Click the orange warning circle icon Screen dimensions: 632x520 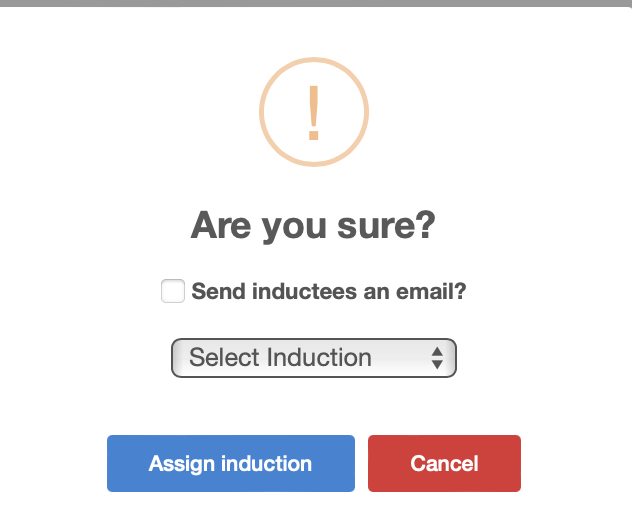click(x=314, y=112)
